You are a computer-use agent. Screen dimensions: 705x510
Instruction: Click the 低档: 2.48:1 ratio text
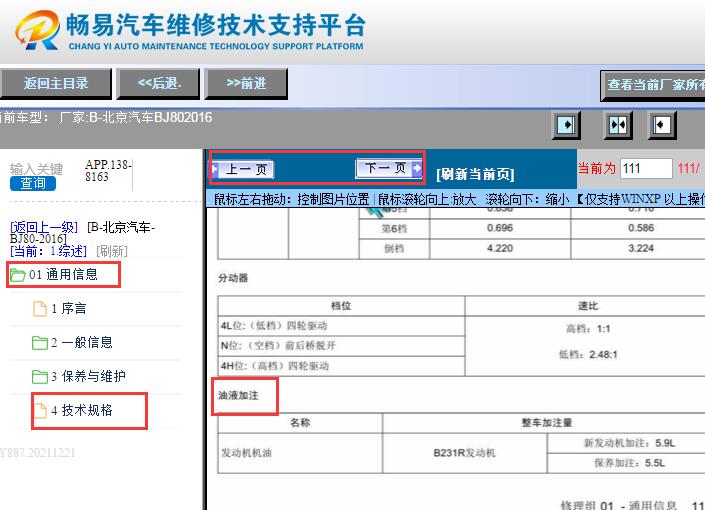tap(588, 355)
